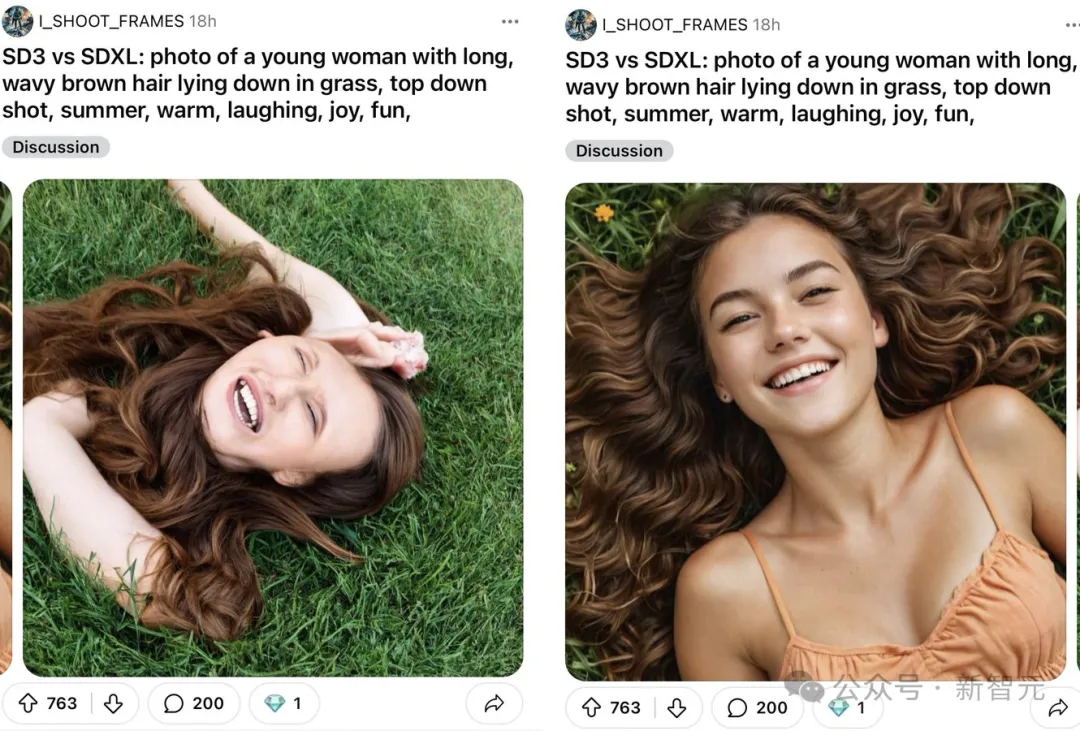Open left post title about SD3 vs SDXL
This screenshot has width=1080, height=731.
(x=258, y=83)
